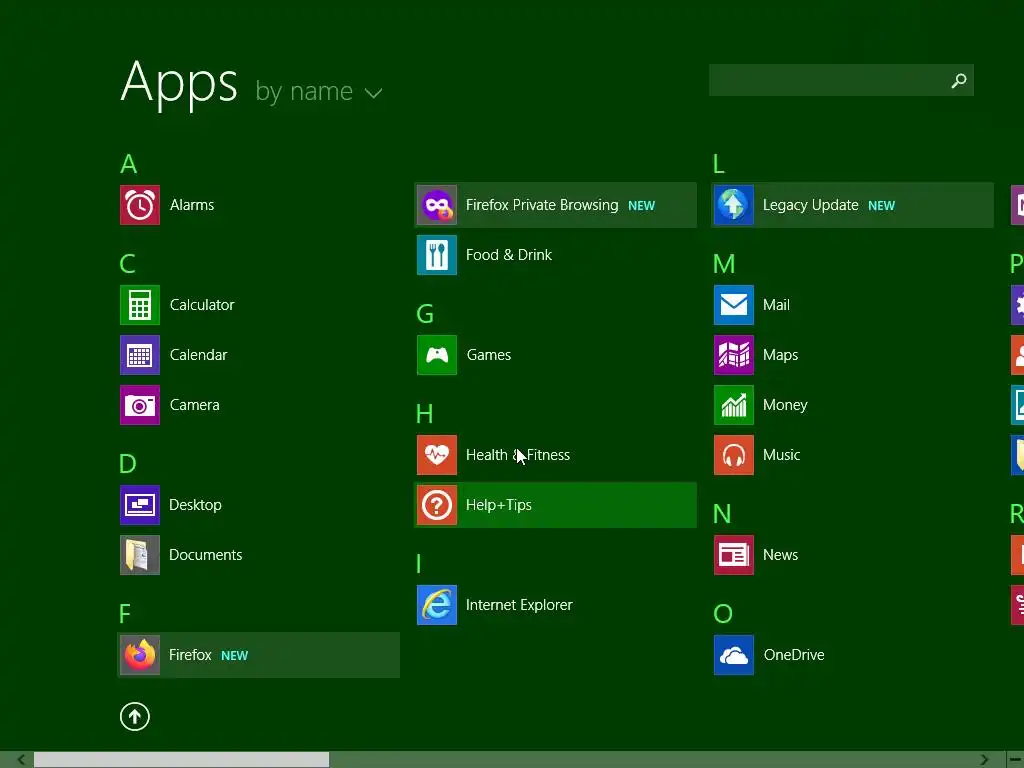Jump to letter C group header
This screenshot has height=768, width=1024.
(127, 264)
